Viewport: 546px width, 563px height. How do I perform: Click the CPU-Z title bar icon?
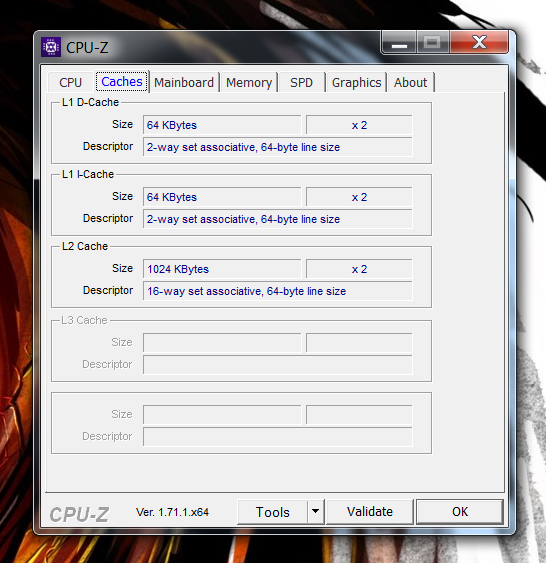point(51,47)
